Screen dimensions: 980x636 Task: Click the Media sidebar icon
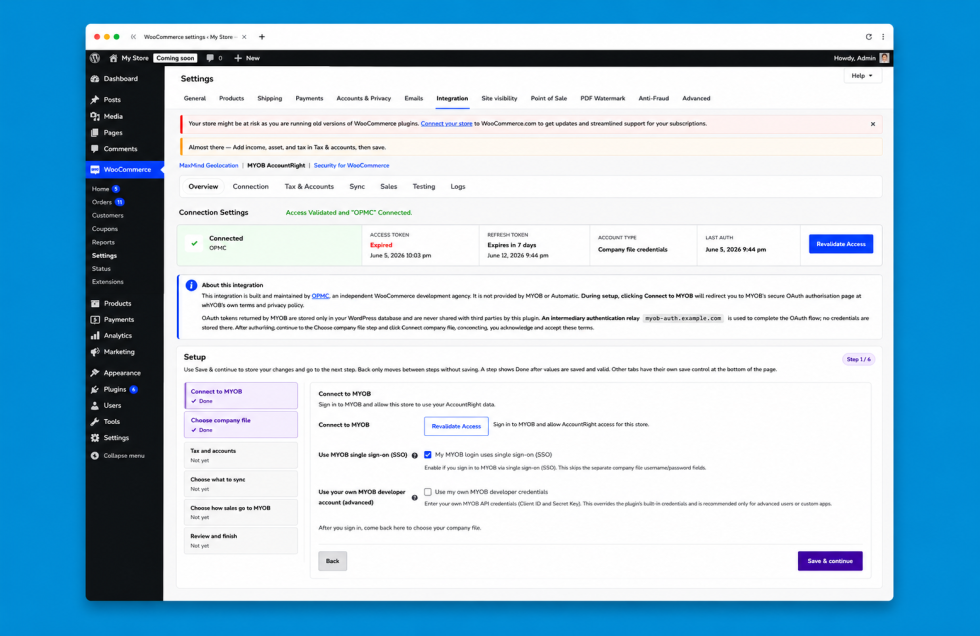tap(95, 116)
